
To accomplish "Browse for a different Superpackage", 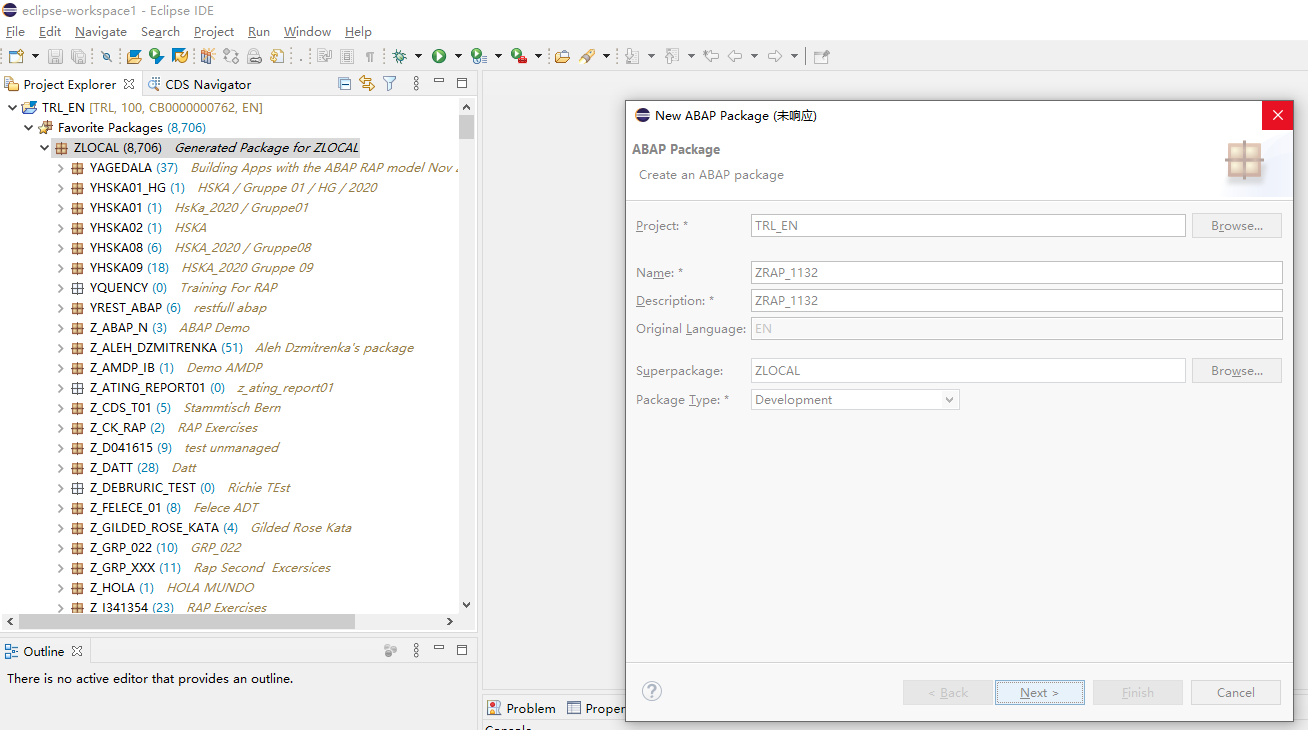I will (x=1236, y=370).
